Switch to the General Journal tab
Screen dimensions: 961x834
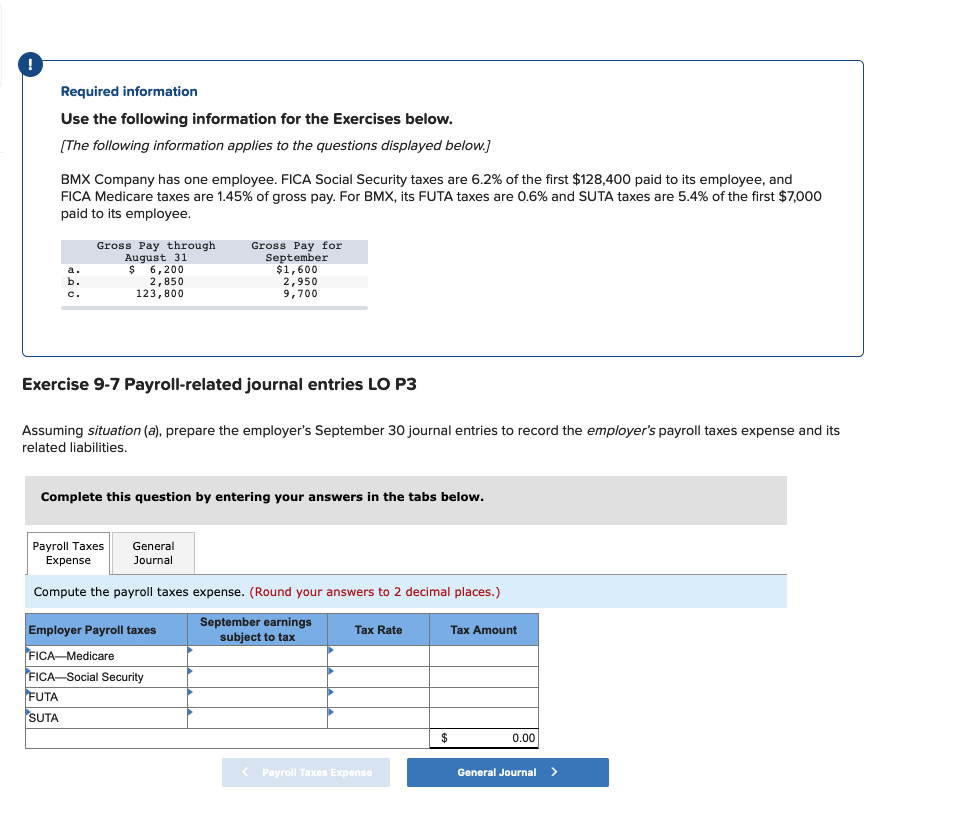[152, 553]
